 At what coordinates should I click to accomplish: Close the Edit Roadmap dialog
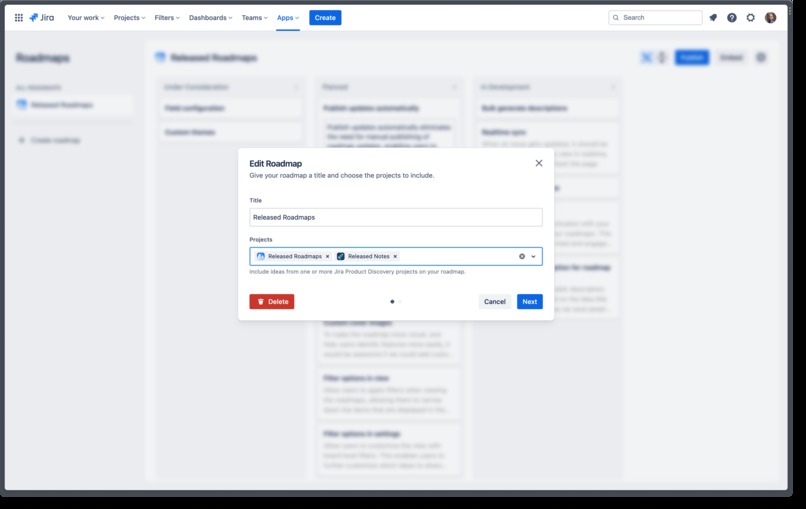pyautogui.click(x=539, y=163)
